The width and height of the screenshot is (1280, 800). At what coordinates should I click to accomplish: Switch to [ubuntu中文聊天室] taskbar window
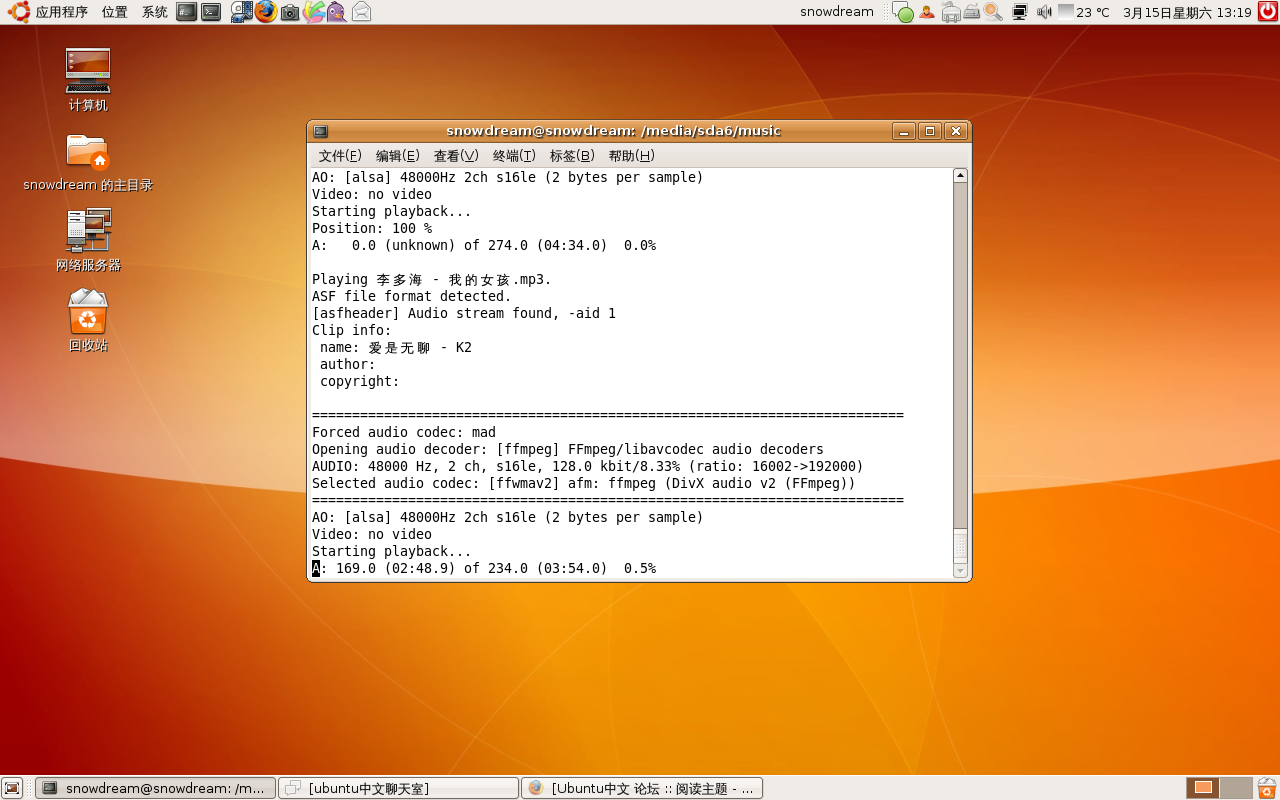point(398,788)
